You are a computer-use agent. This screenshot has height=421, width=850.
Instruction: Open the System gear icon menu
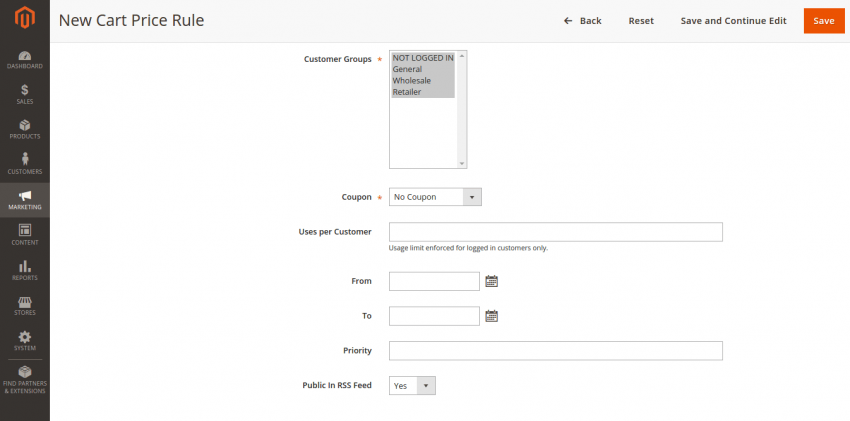pos(24,337)
